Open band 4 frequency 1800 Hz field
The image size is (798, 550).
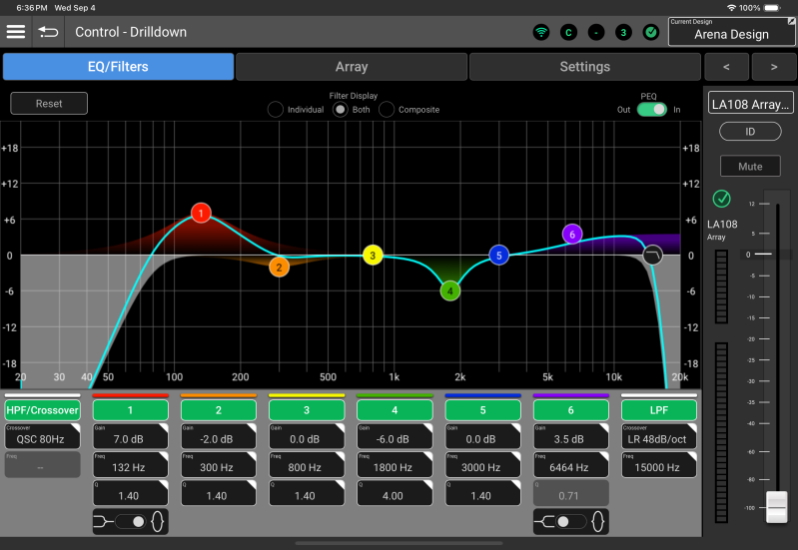(394, 465)
